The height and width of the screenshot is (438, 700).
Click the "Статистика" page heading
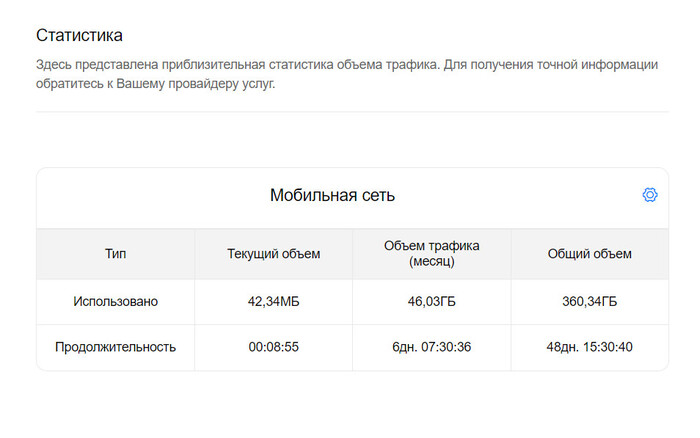[79, 35]
